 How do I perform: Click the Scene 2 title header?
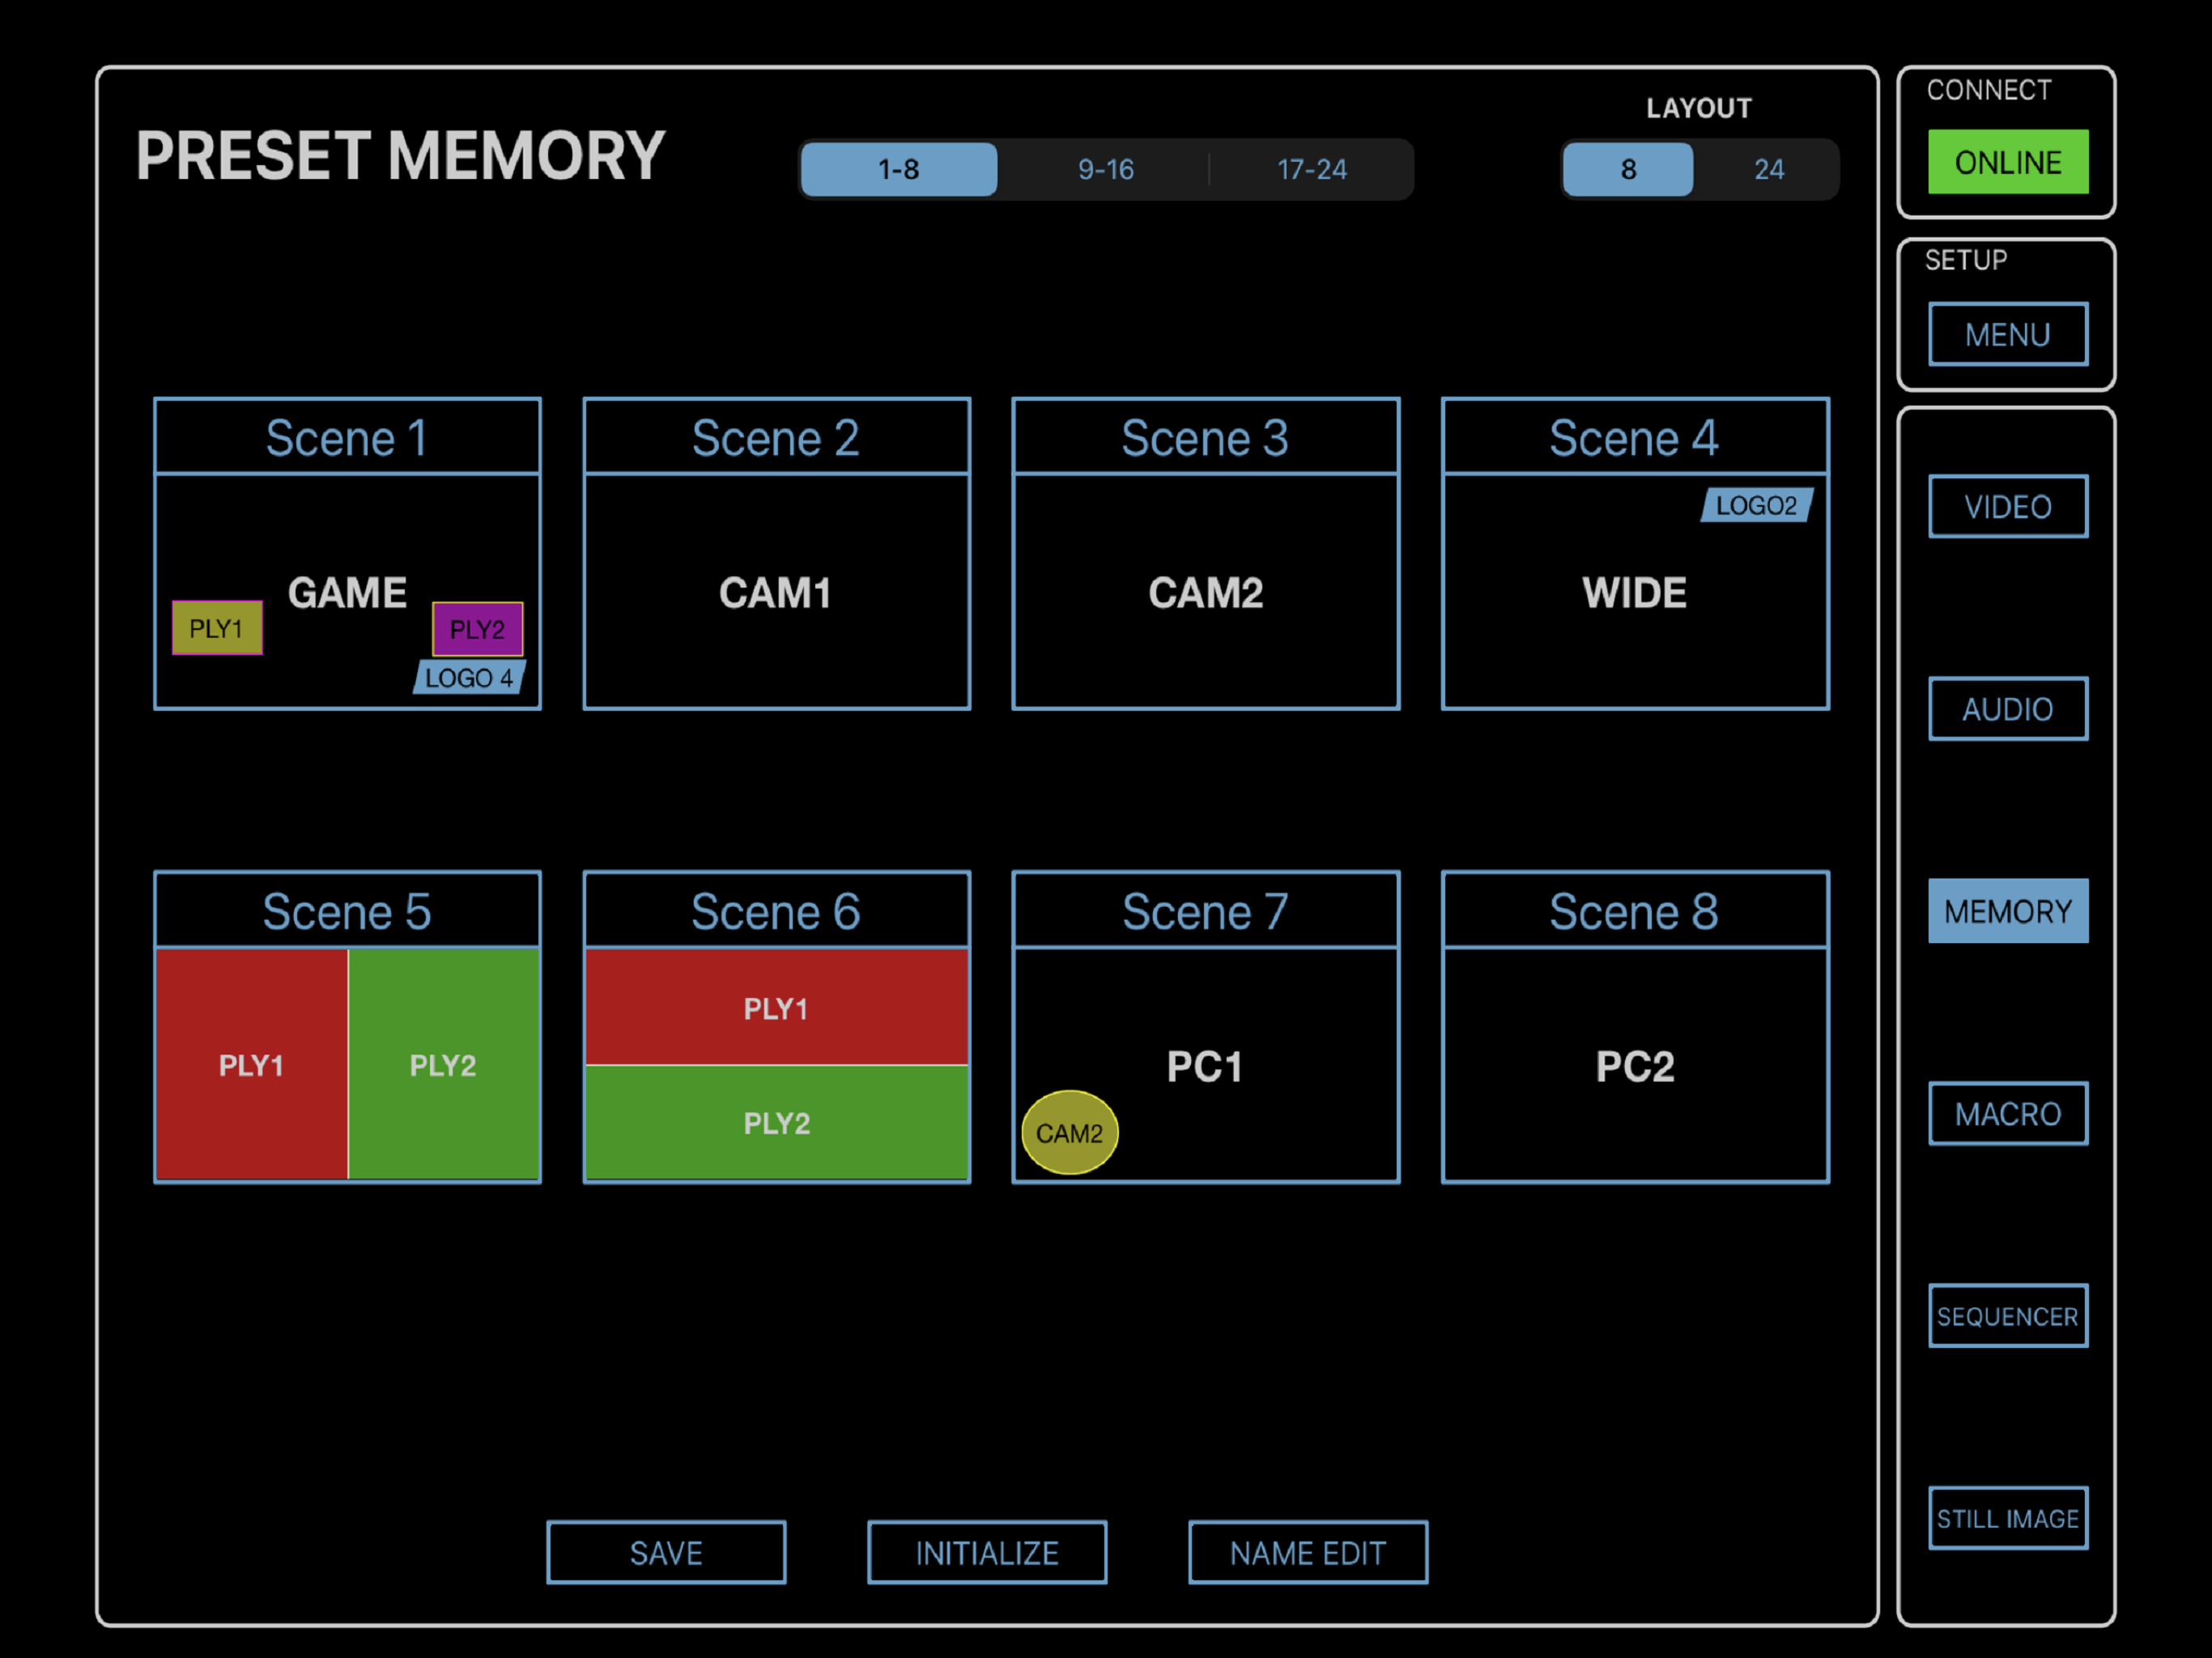tap(777, 437)
